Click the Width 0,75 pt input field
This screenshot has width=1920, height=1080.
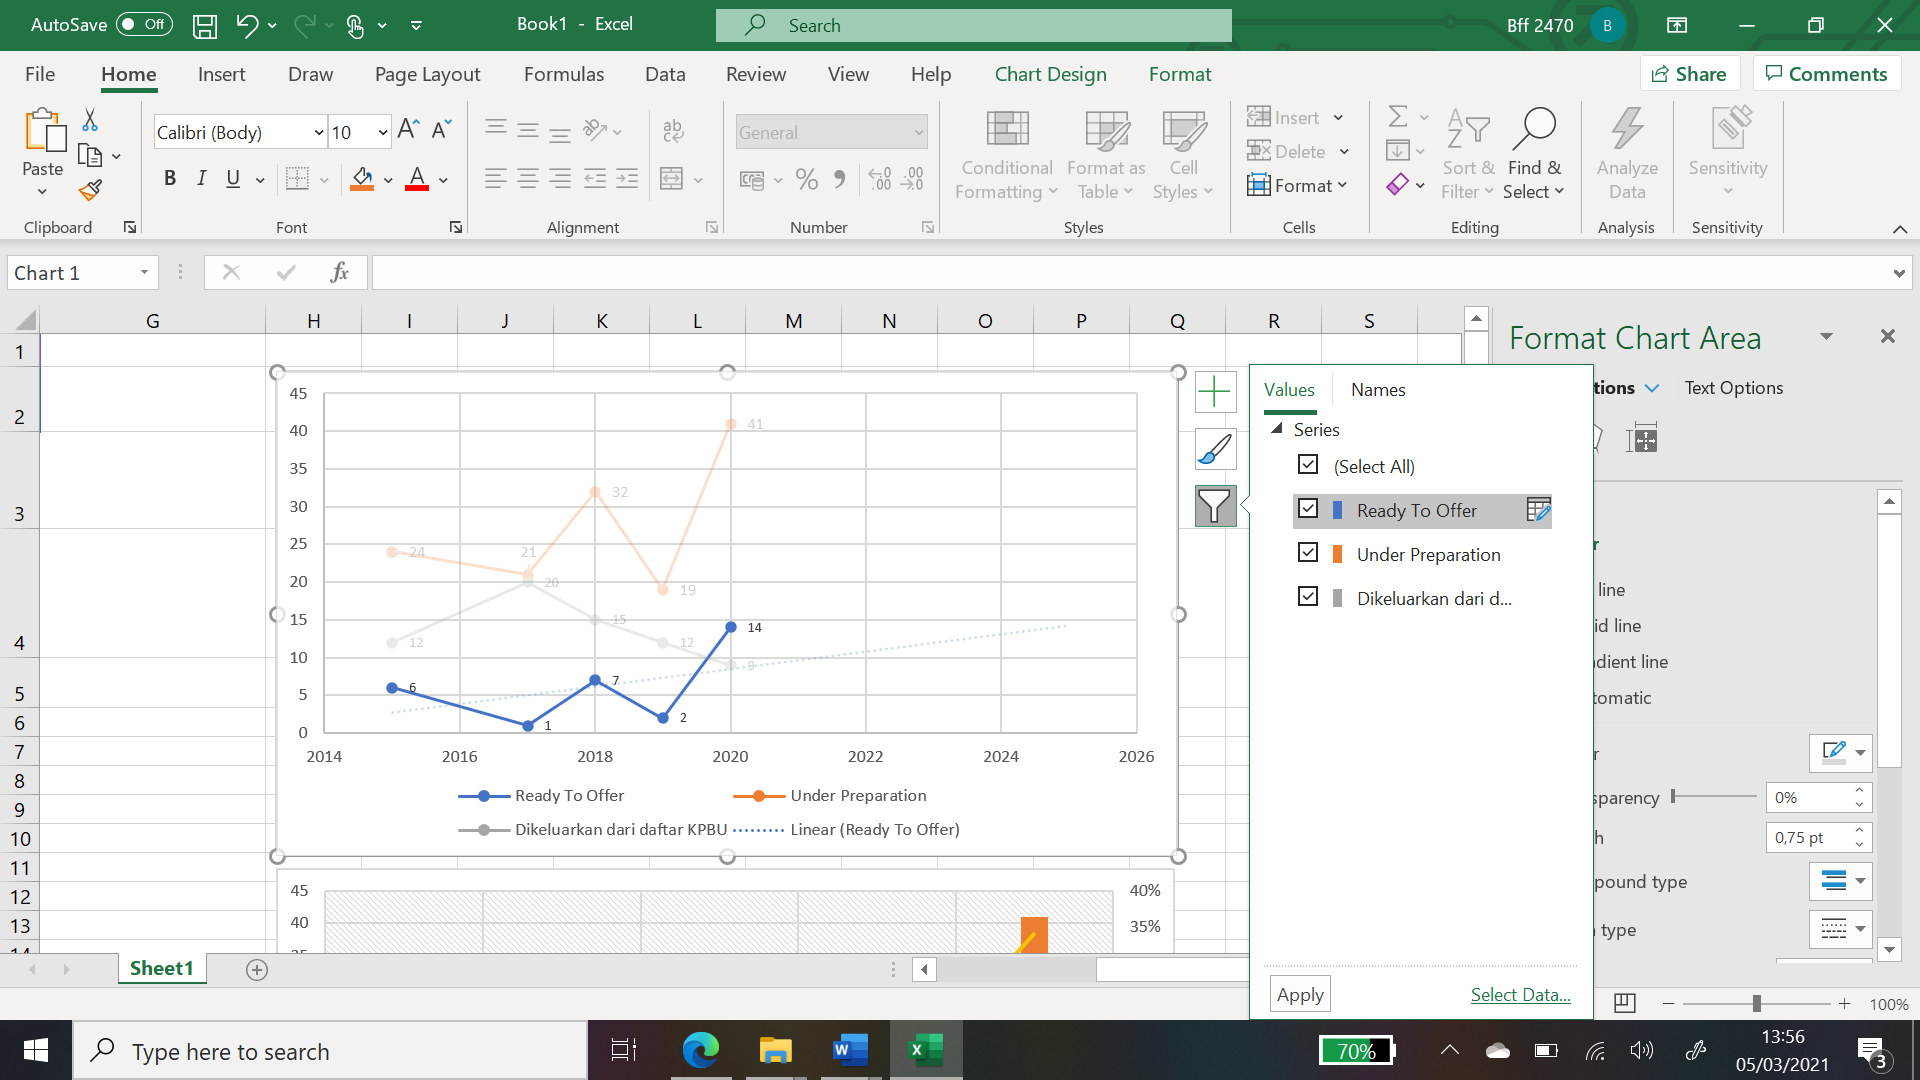(x=1808, y=838)
